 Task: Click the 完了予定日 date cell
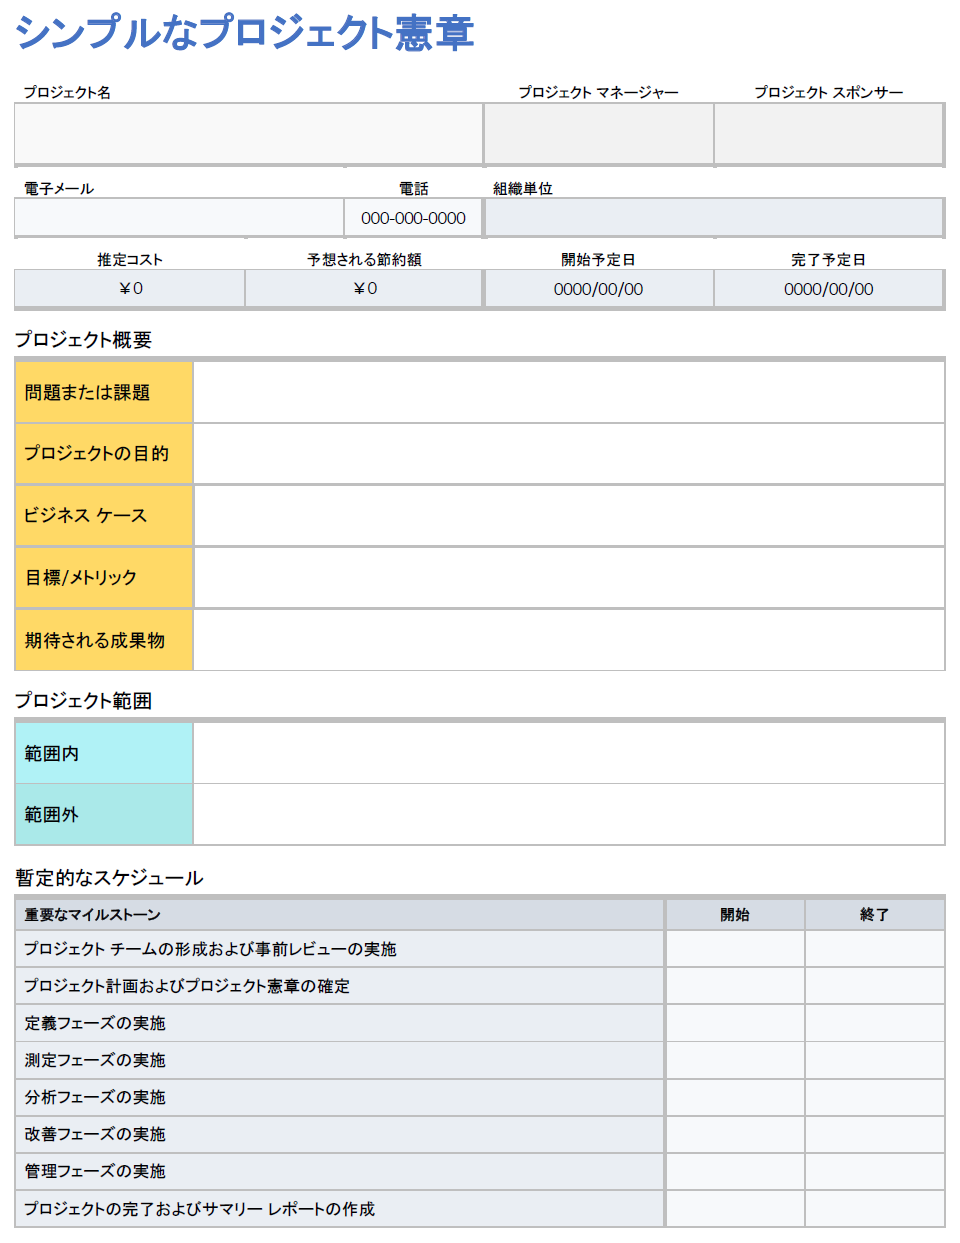828,288
